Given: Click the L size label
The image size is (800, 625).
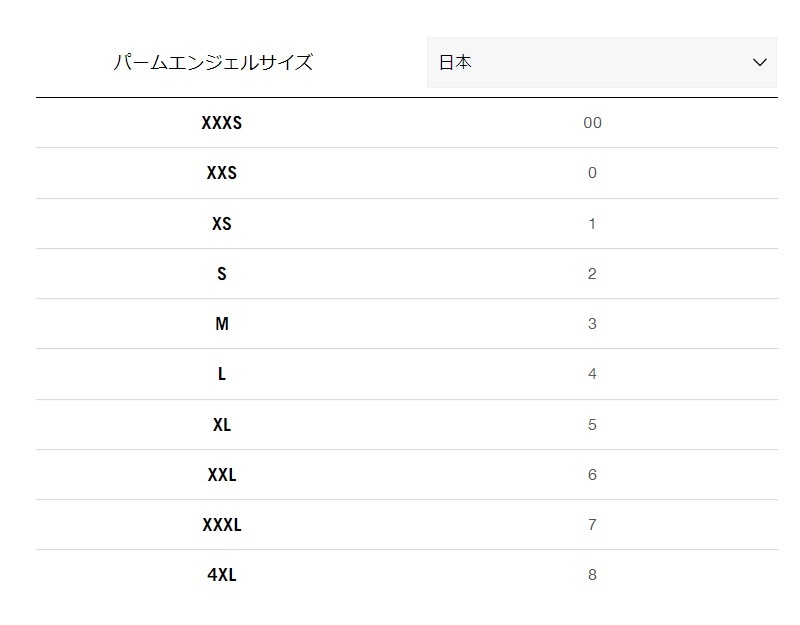Looking at the screenshot, I should [x=221, y=374].
